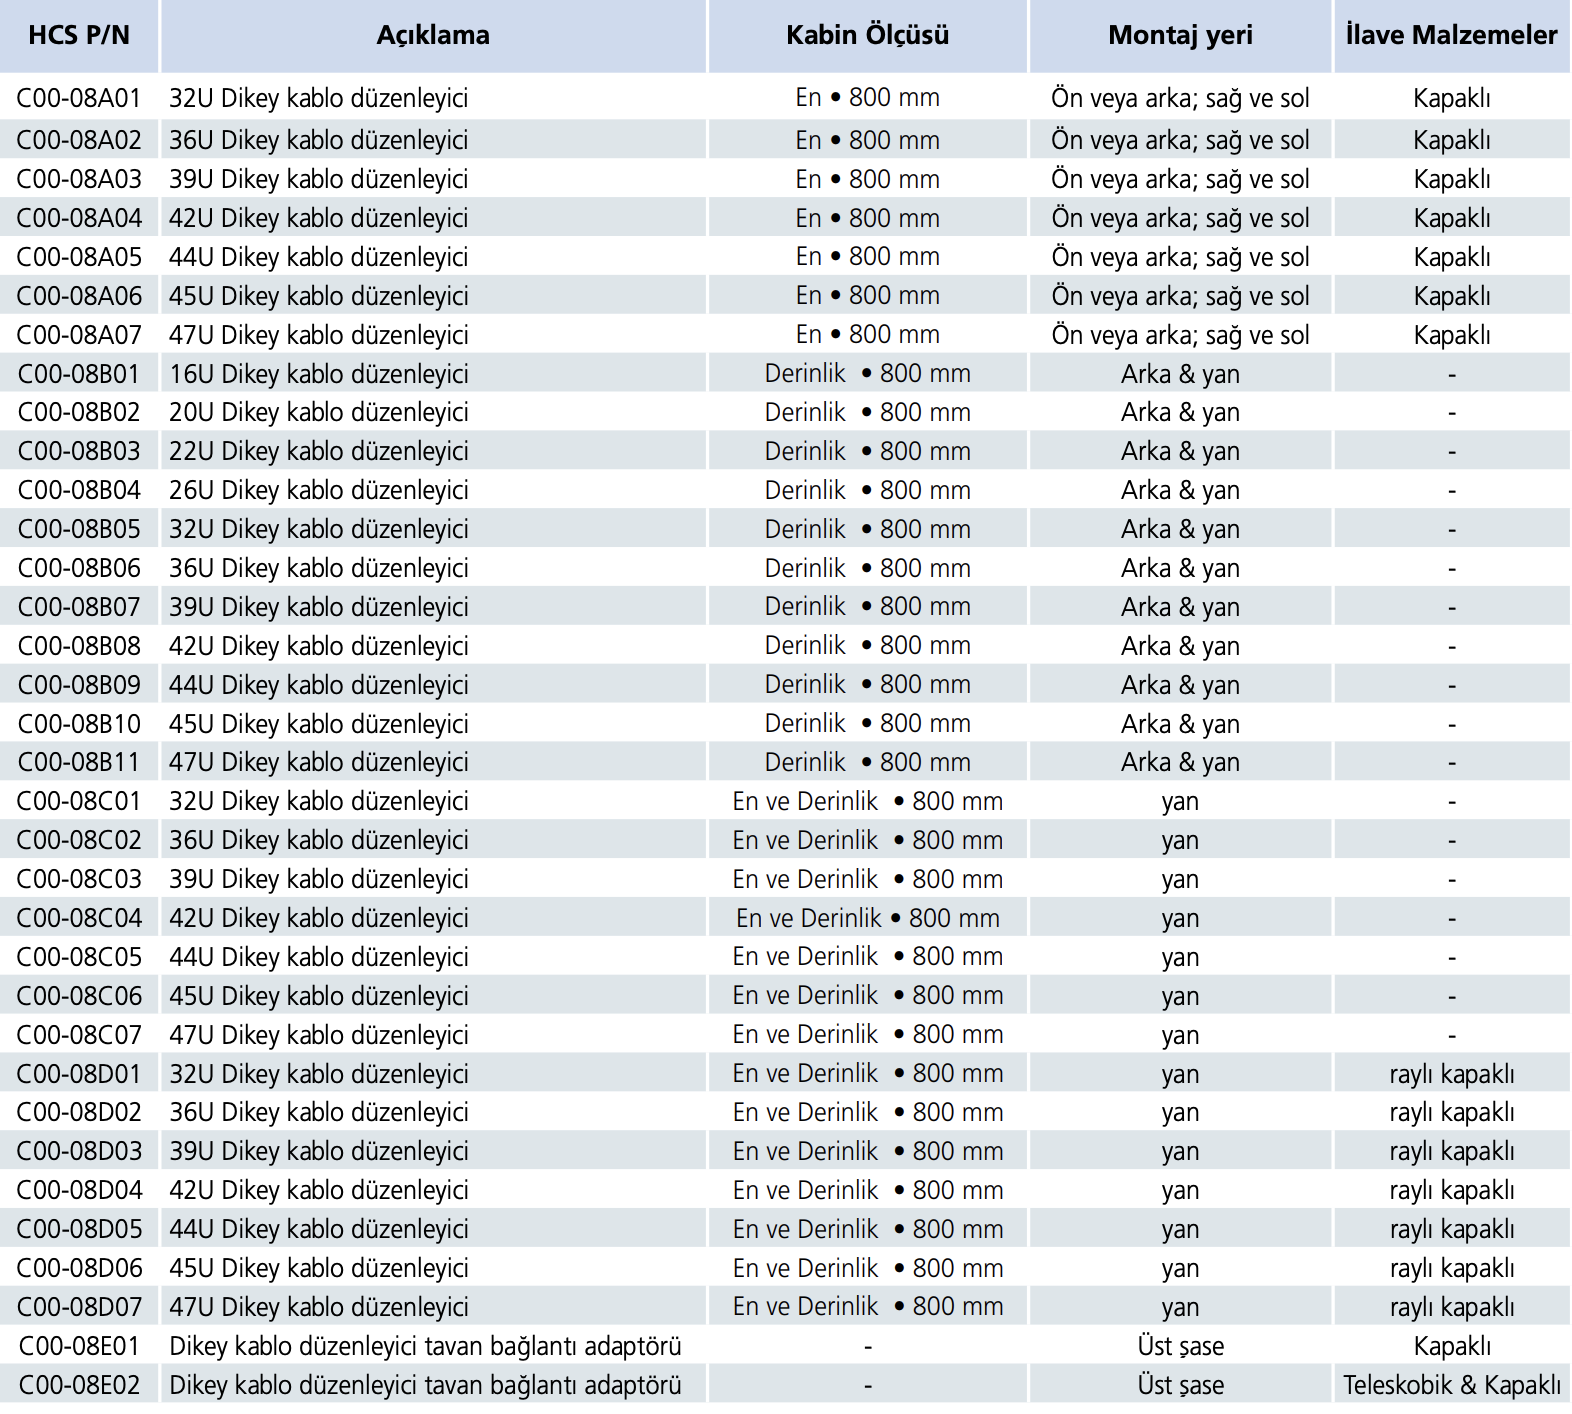Select part number C00-08D03
The height and width of the screenshot is (1414, 1572).
(x=79, y=1151)
